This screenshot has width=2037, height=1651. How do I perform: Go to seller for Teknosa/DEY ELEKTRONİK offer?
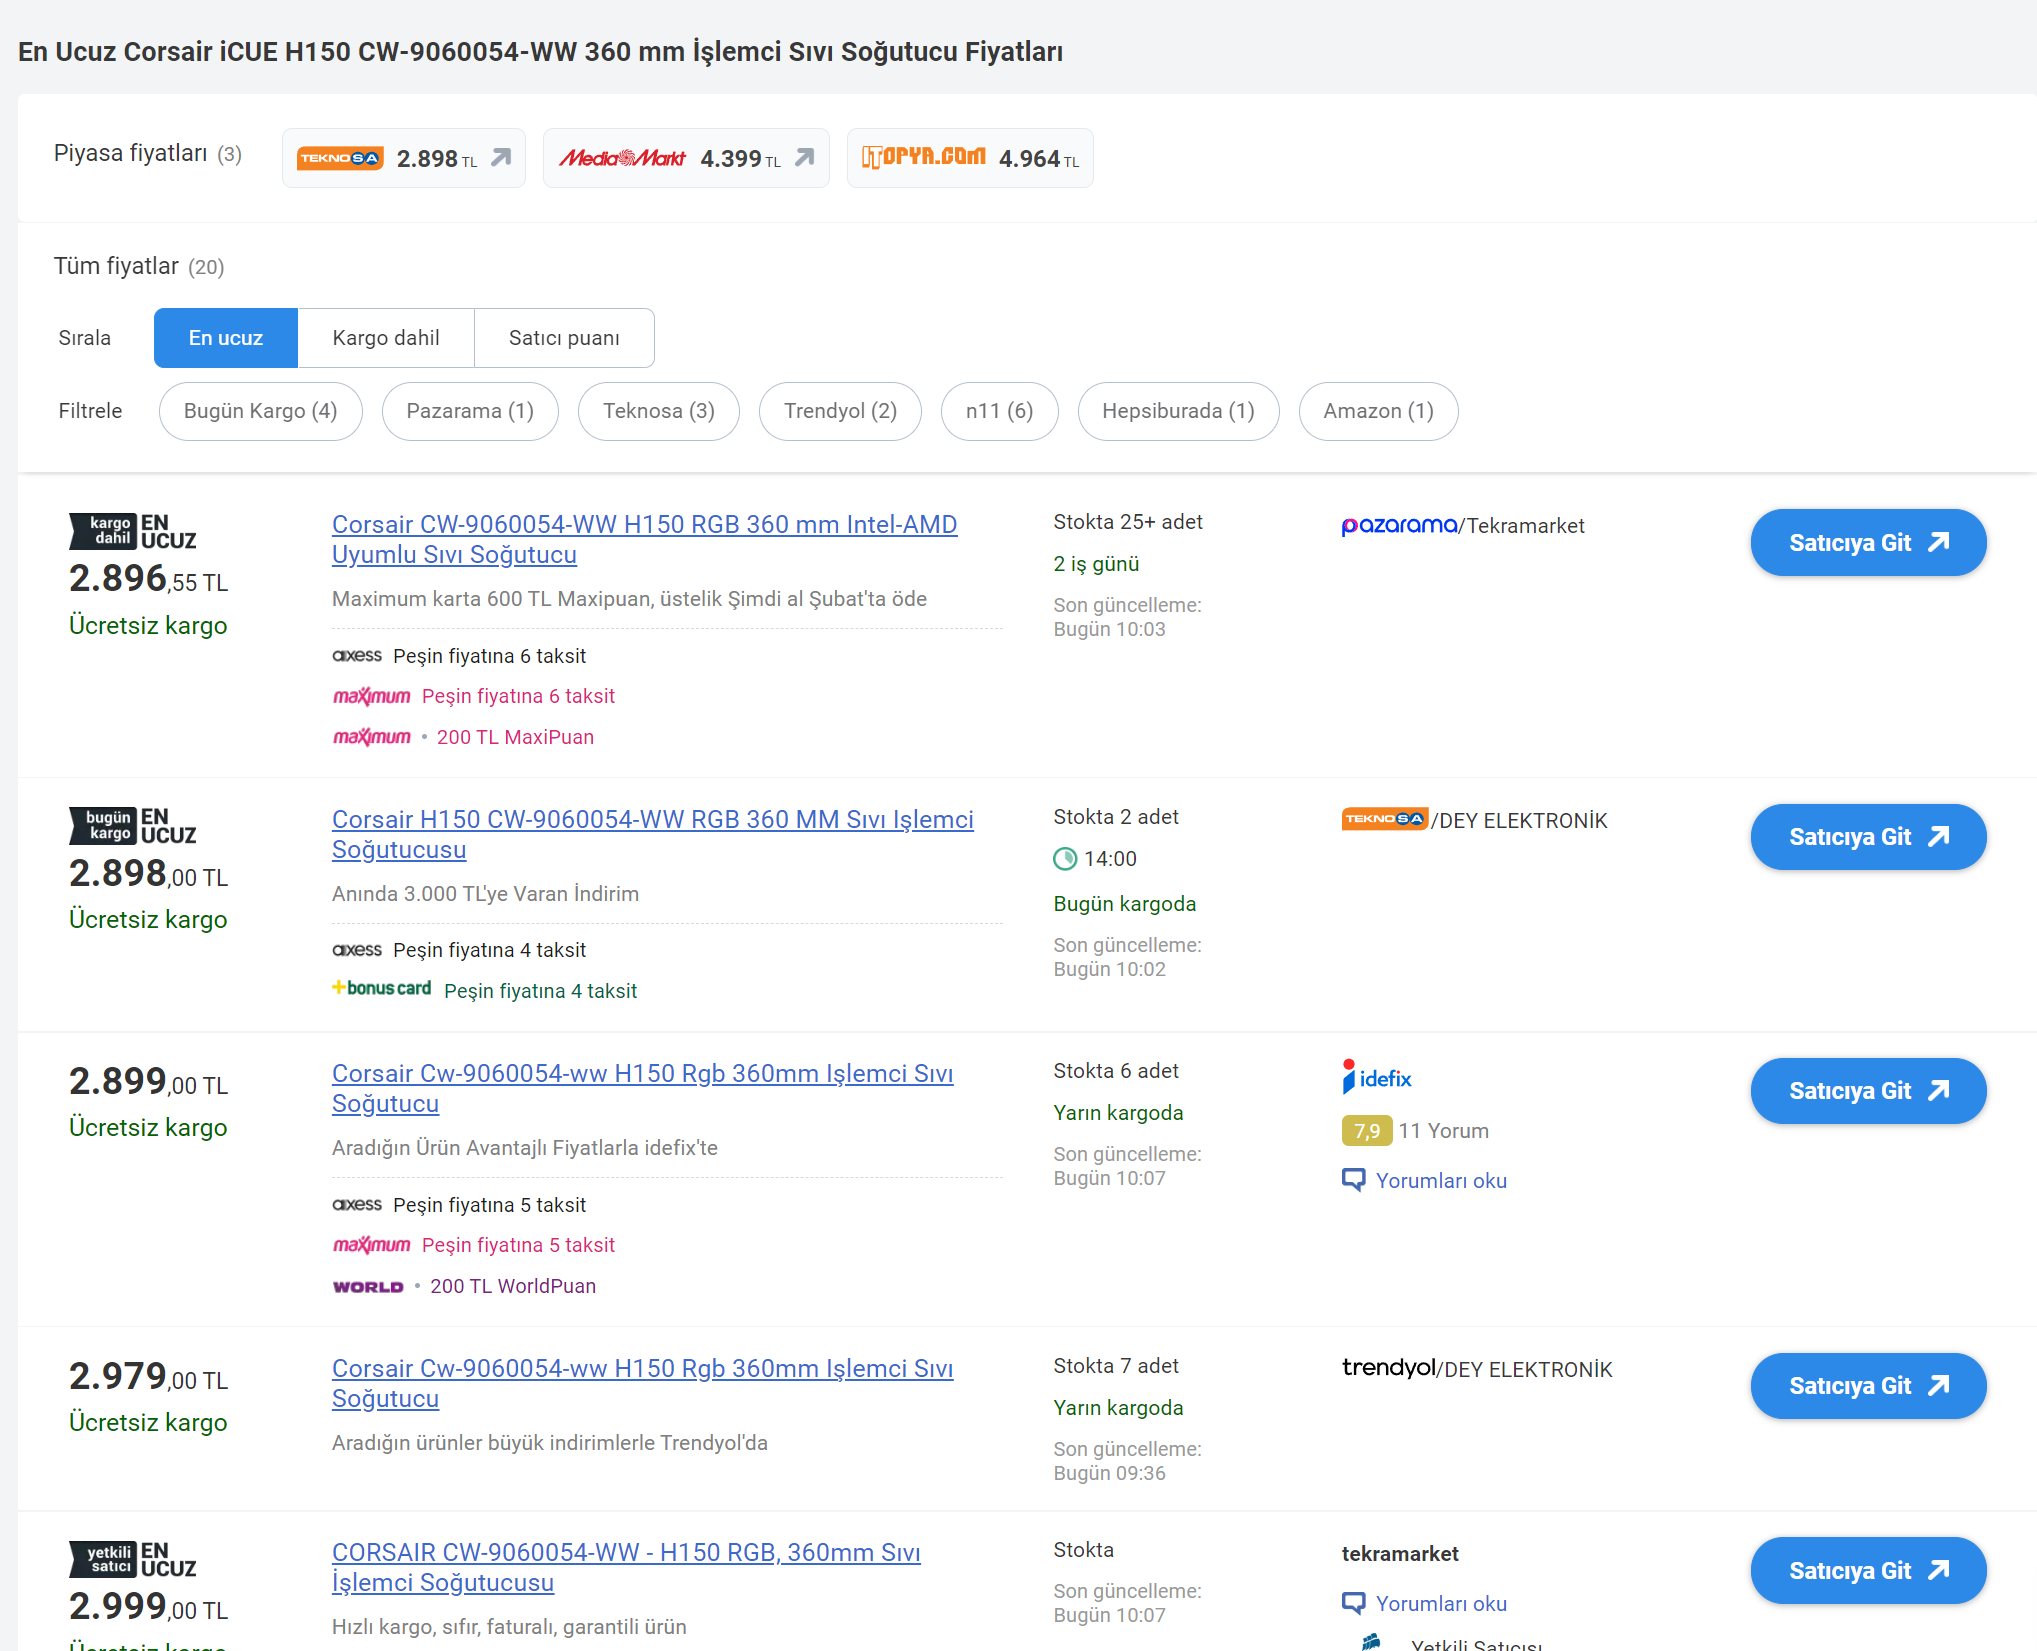[1868, 836]
